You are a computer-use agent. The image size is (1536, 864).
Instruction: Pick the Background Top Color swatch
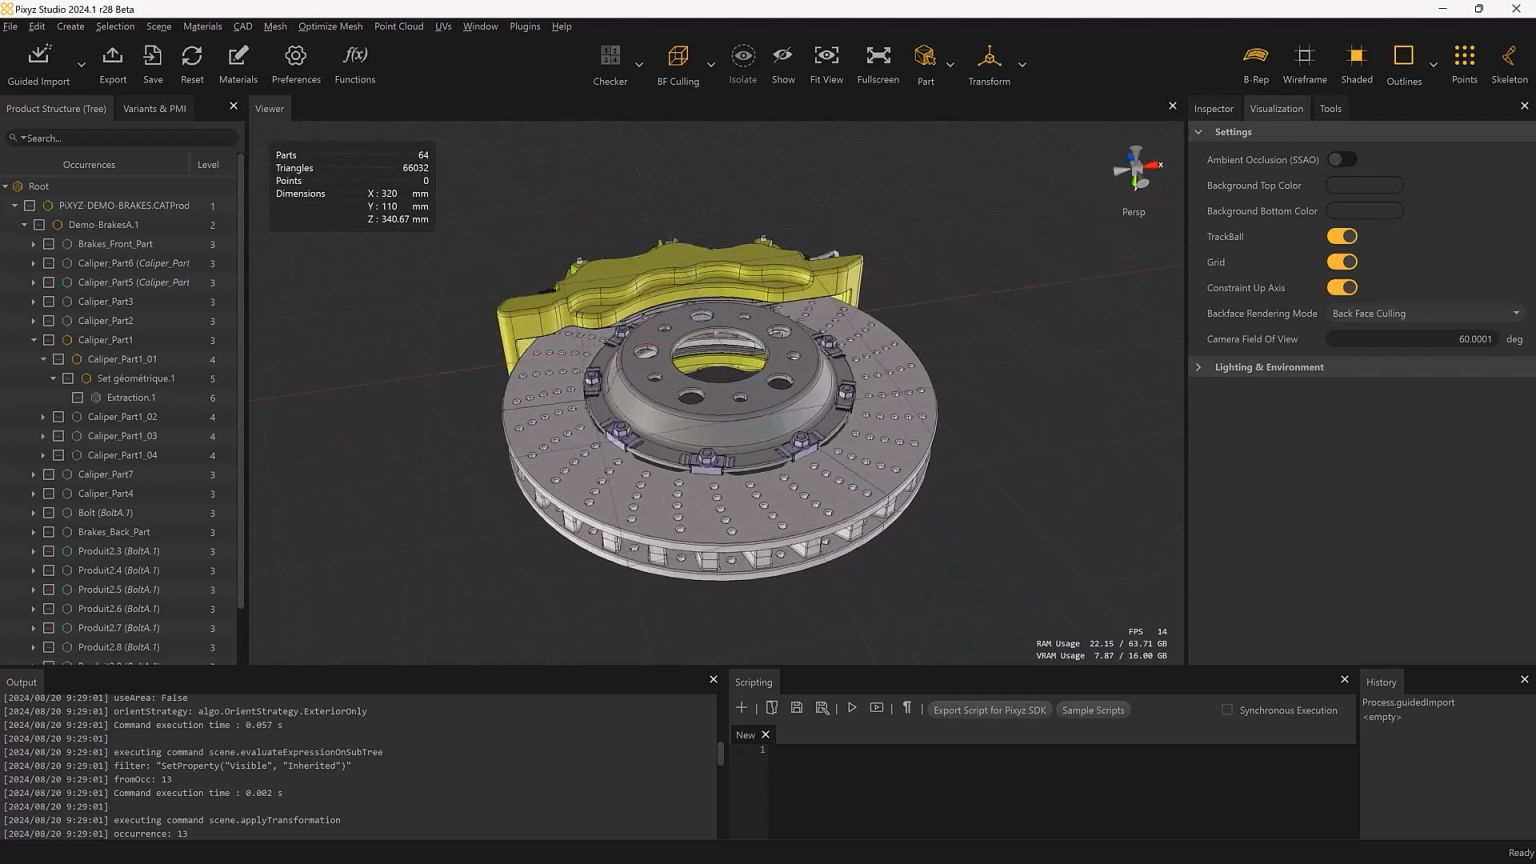1364,185
